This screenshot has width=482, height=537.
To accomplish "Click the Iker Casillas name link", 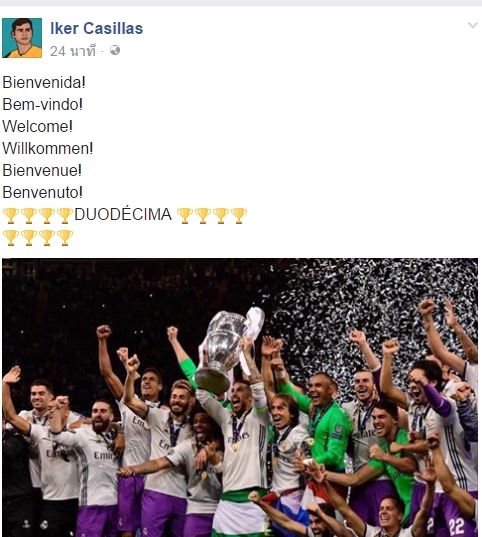I will (97, 28).
